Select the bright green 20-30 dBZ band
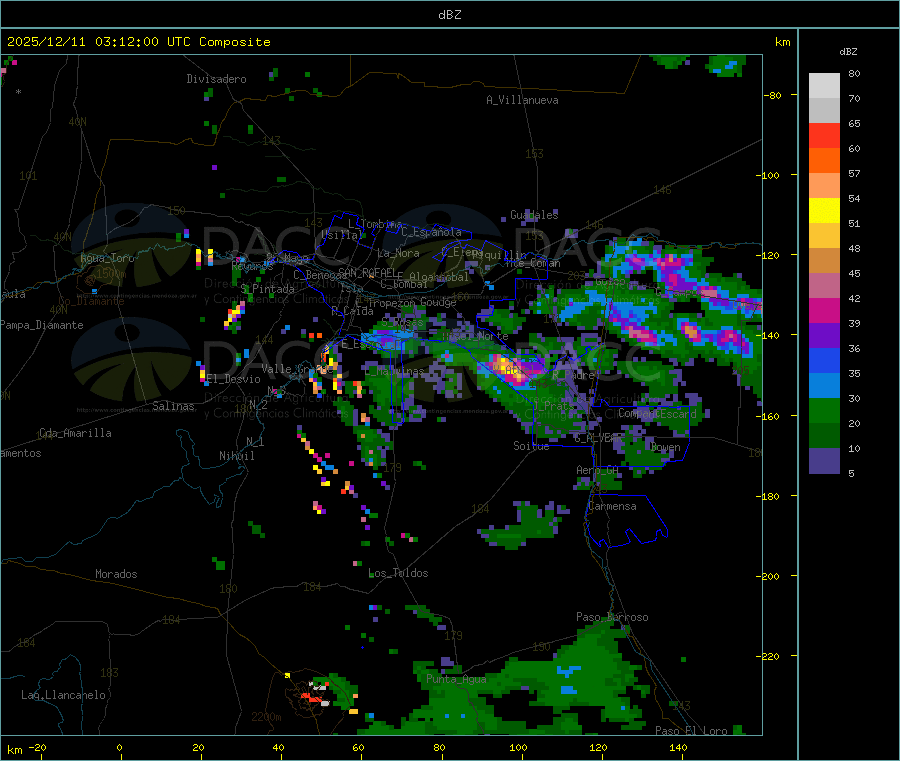 (x=824, y=410)
